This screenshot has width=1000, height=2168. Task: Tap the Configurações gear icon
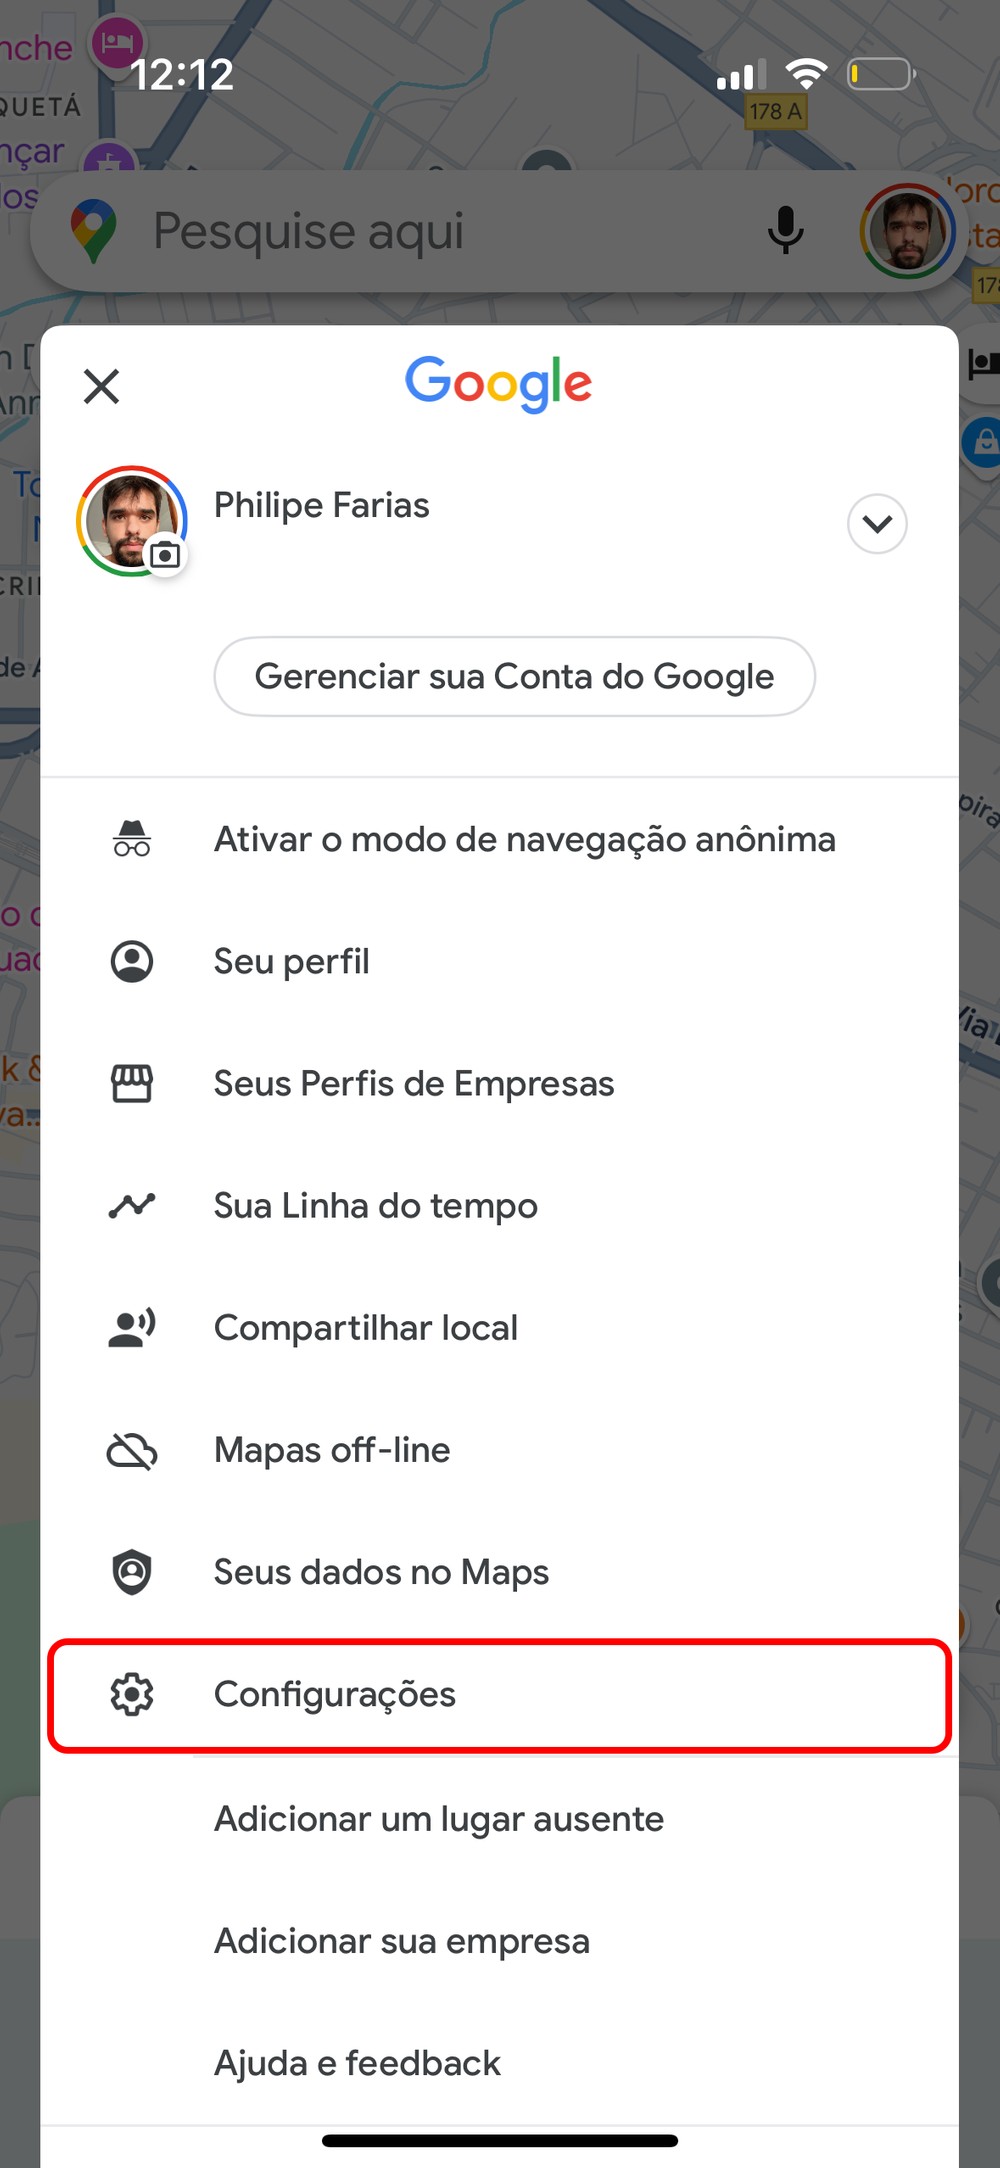point(131,1694)
